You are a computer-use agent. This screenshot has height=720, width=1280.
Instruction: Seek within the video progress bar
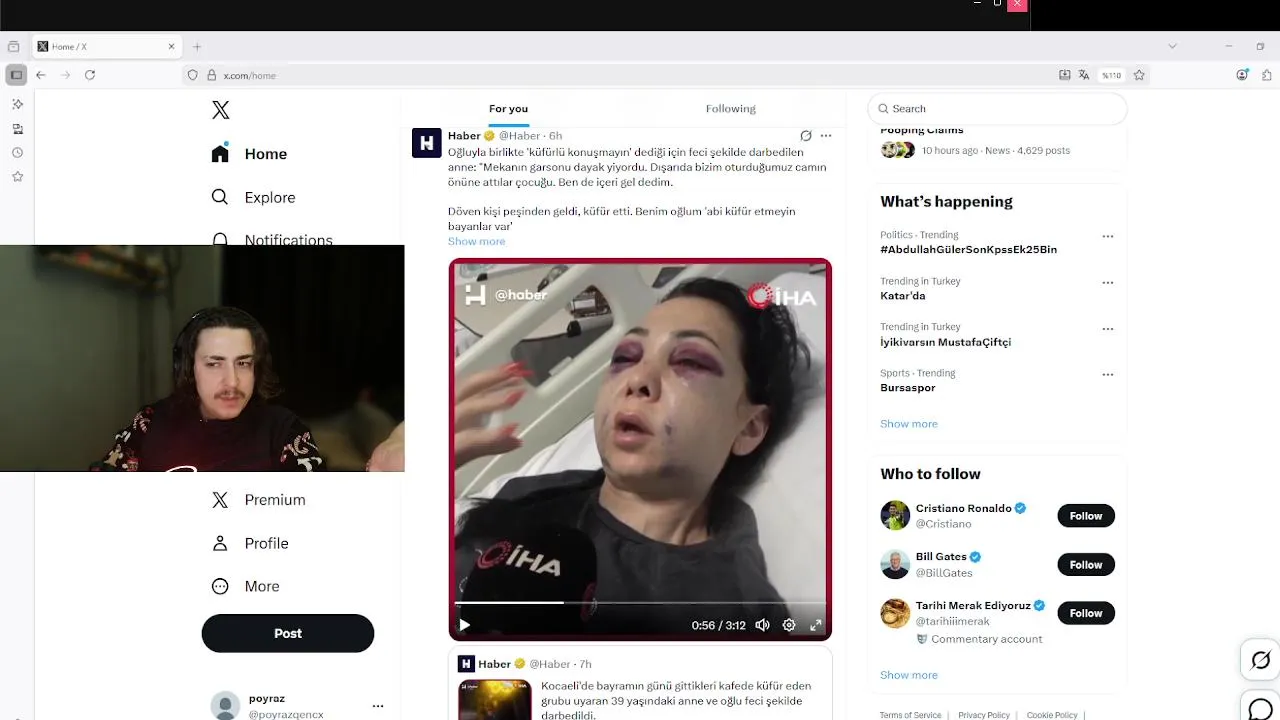(640, 603)
